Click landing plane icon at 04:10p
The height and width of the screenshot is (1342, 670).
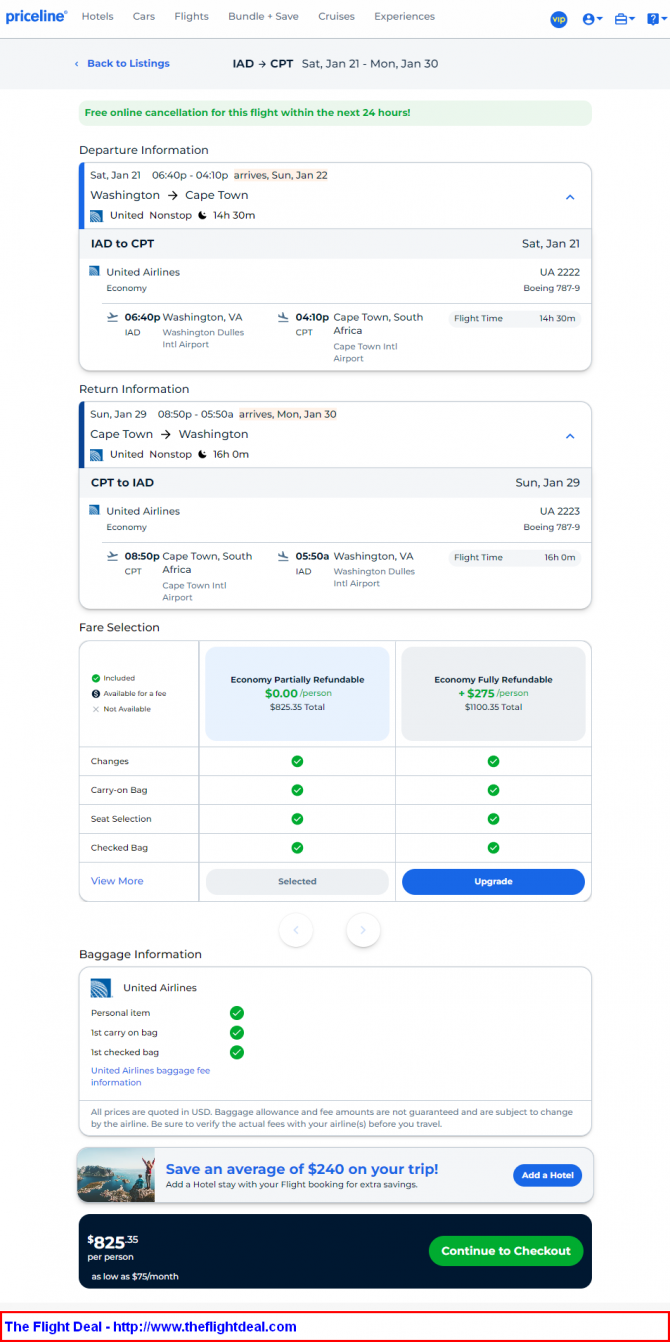[283, 317]
